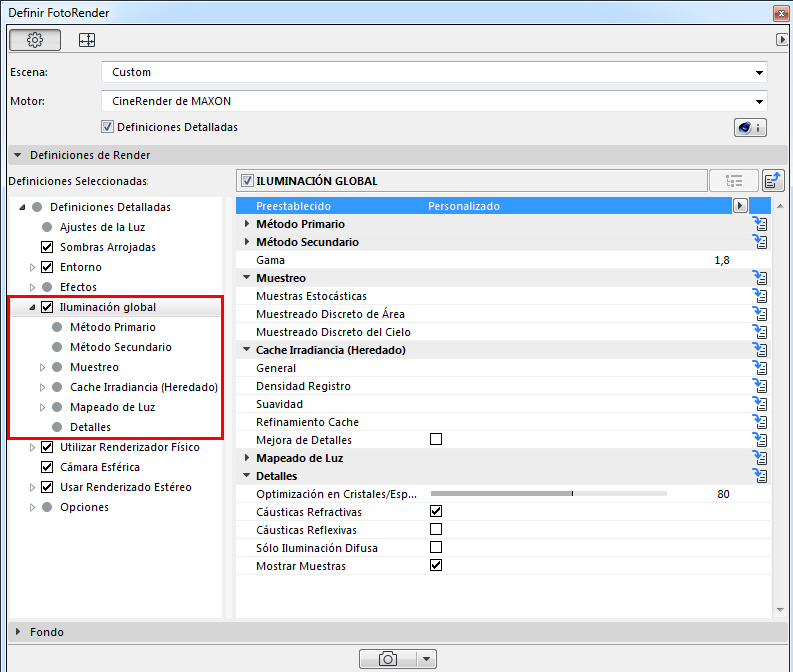Viewport: 793px width, 672px height.
Task: Click the link icon in Mapeado de Luz row
Action: pyautogui.click(x=760, y=458)
